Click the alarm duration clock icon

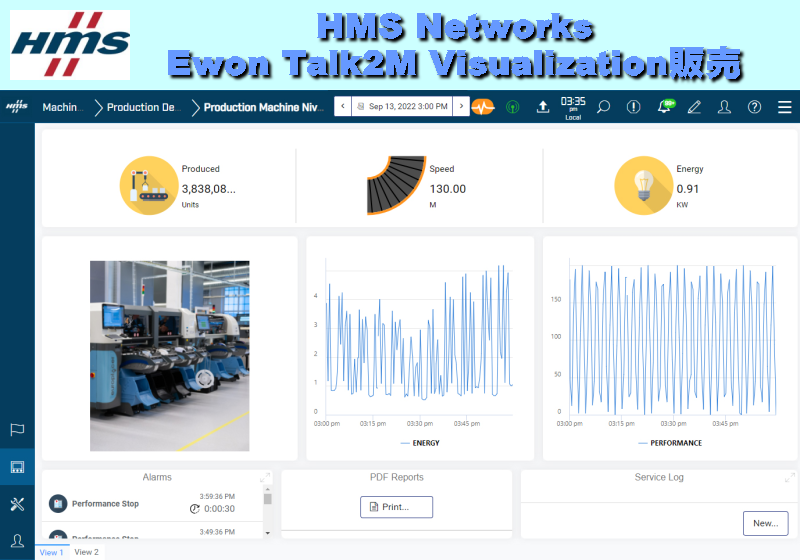194,508
